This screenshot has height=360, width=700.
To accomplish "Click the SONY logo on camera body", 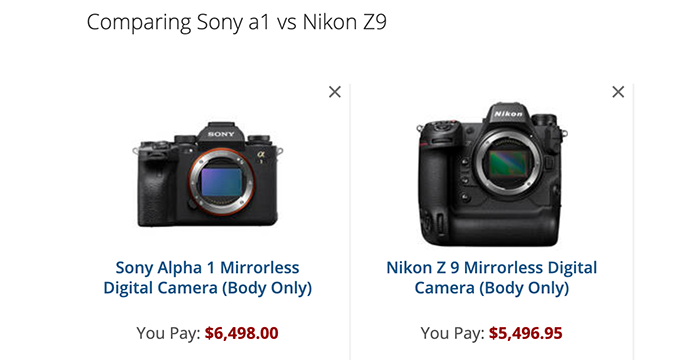I will point(221,134).
